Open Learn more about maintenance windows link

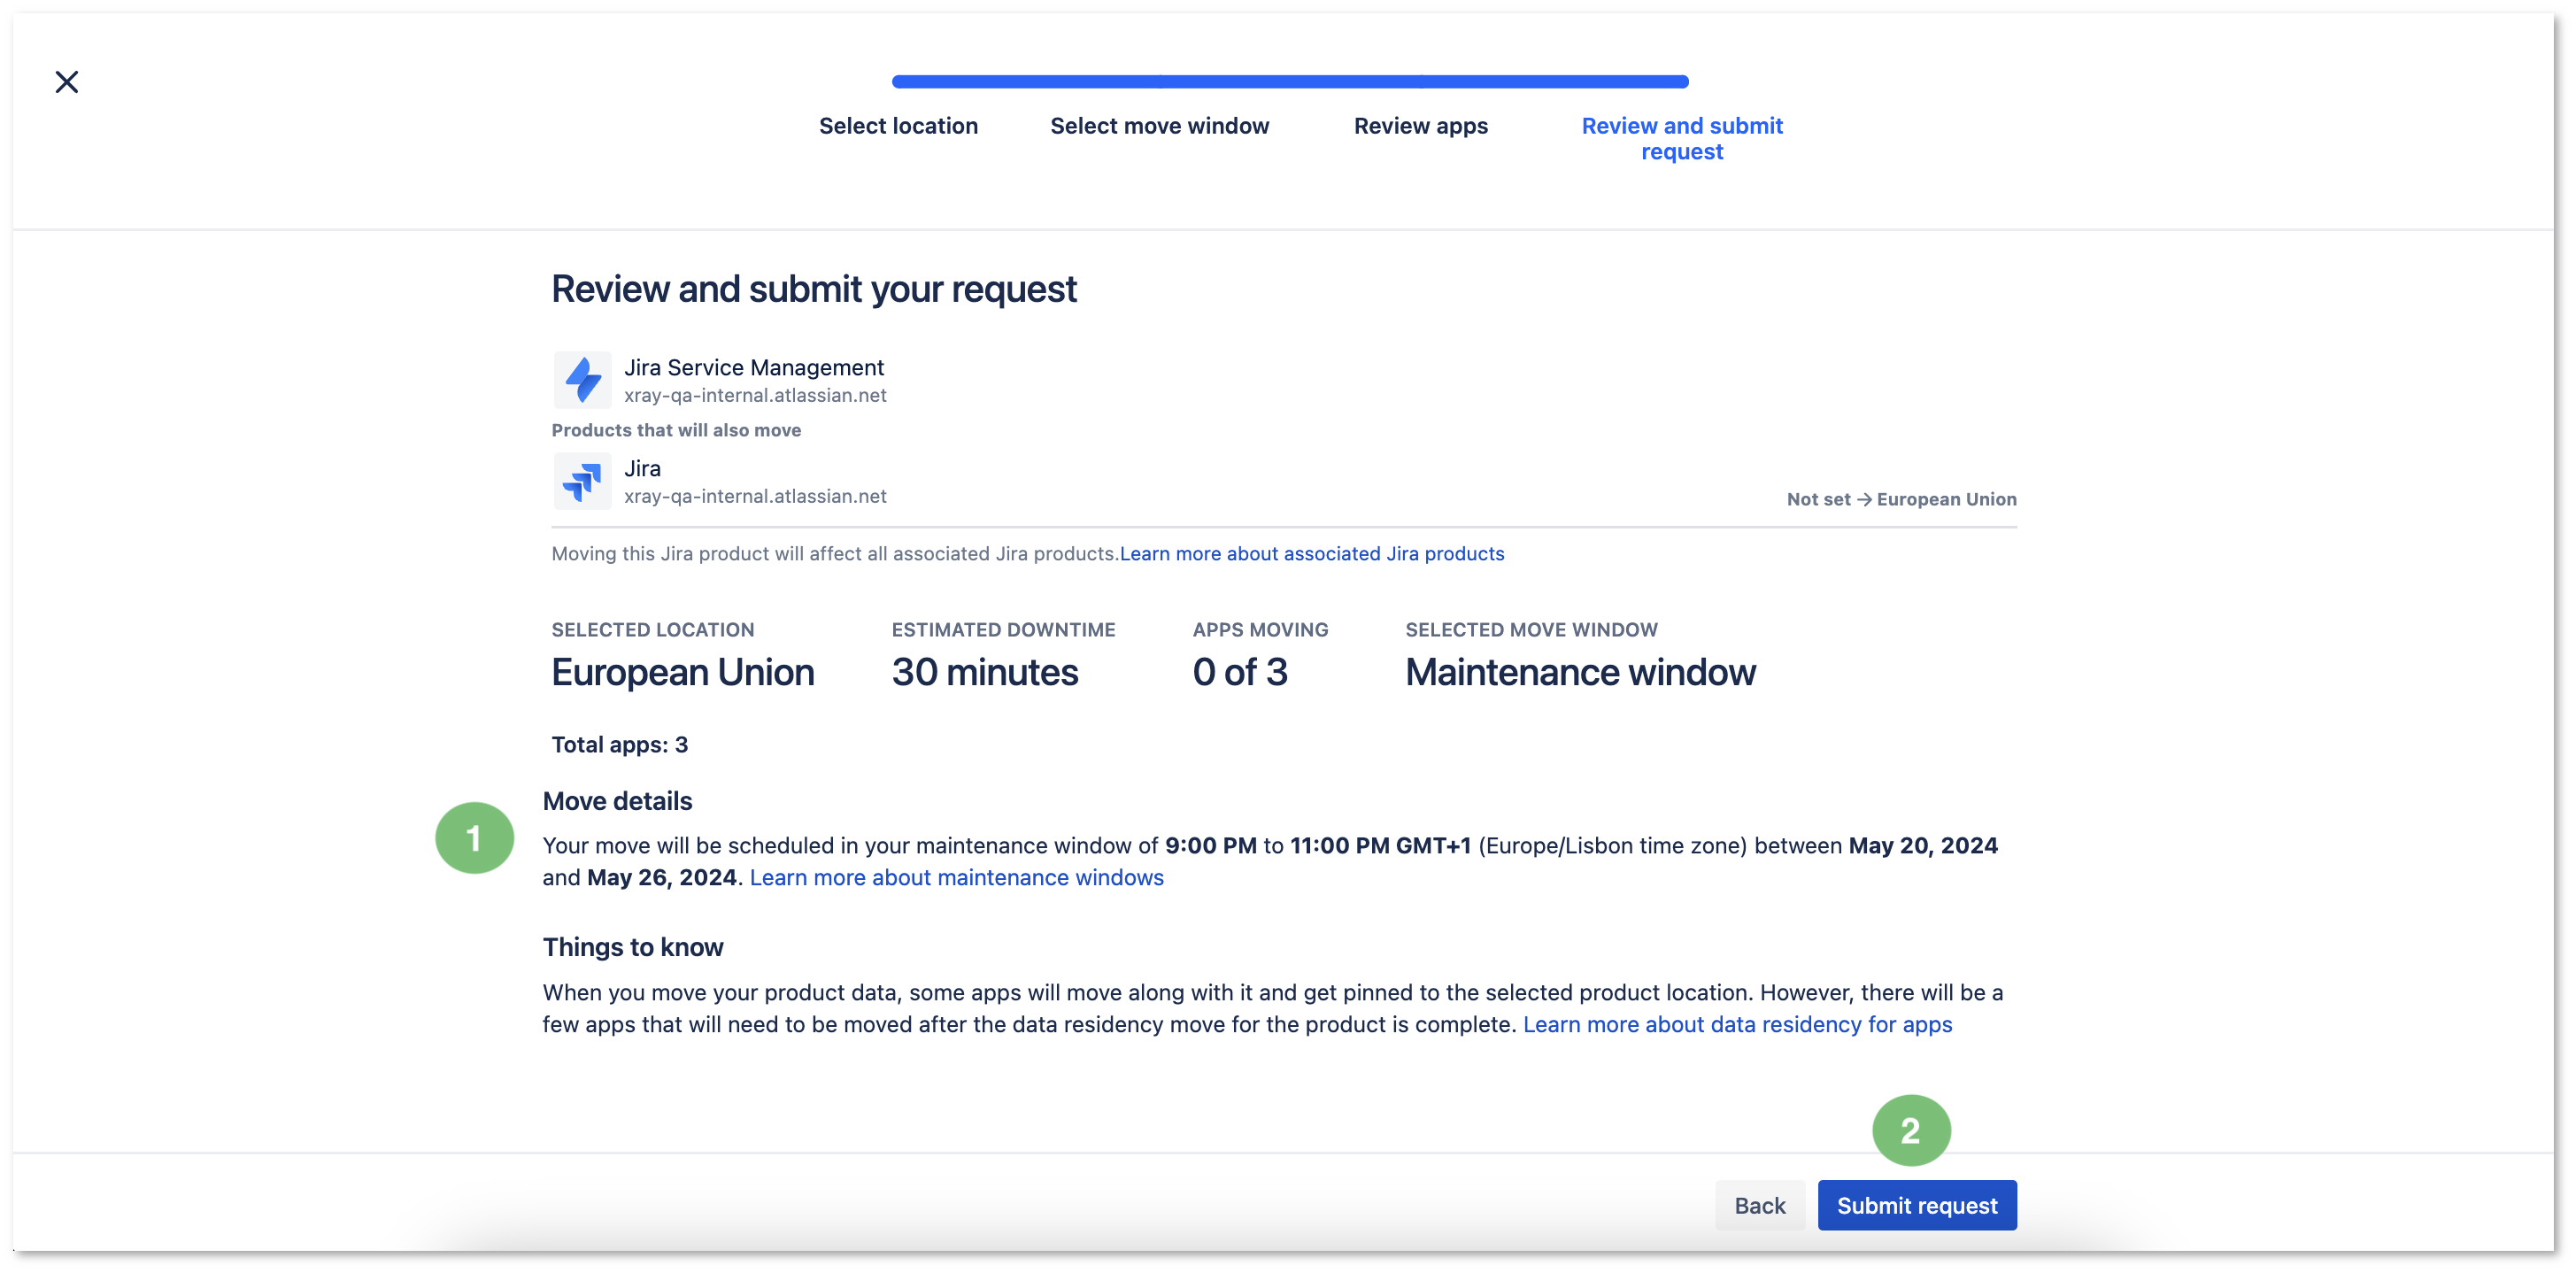[956, 878]
